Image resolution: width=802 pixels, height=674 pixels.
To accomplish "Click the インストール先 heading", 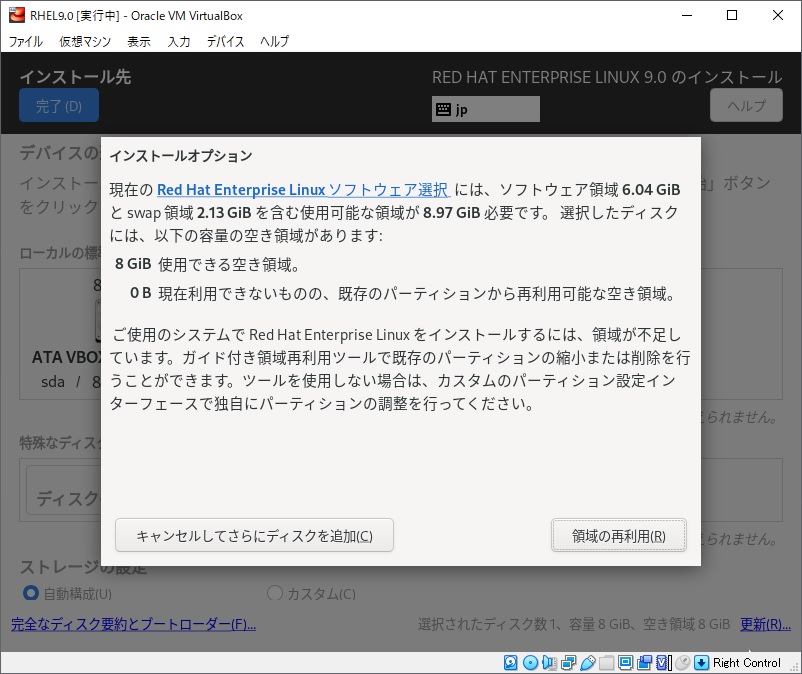I will [76, 77].
